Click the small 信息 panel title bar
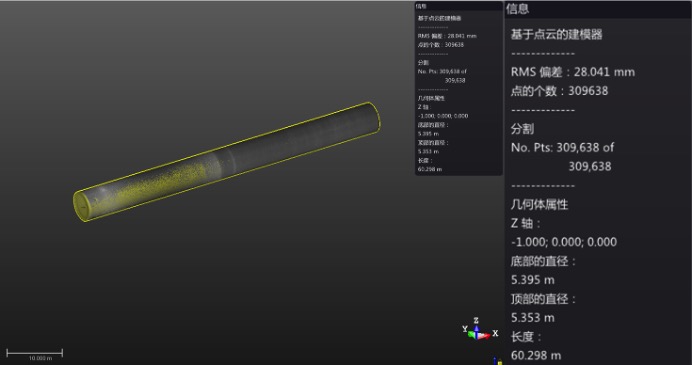The width and height of the screenshot is (695, 365). point(459,6)
